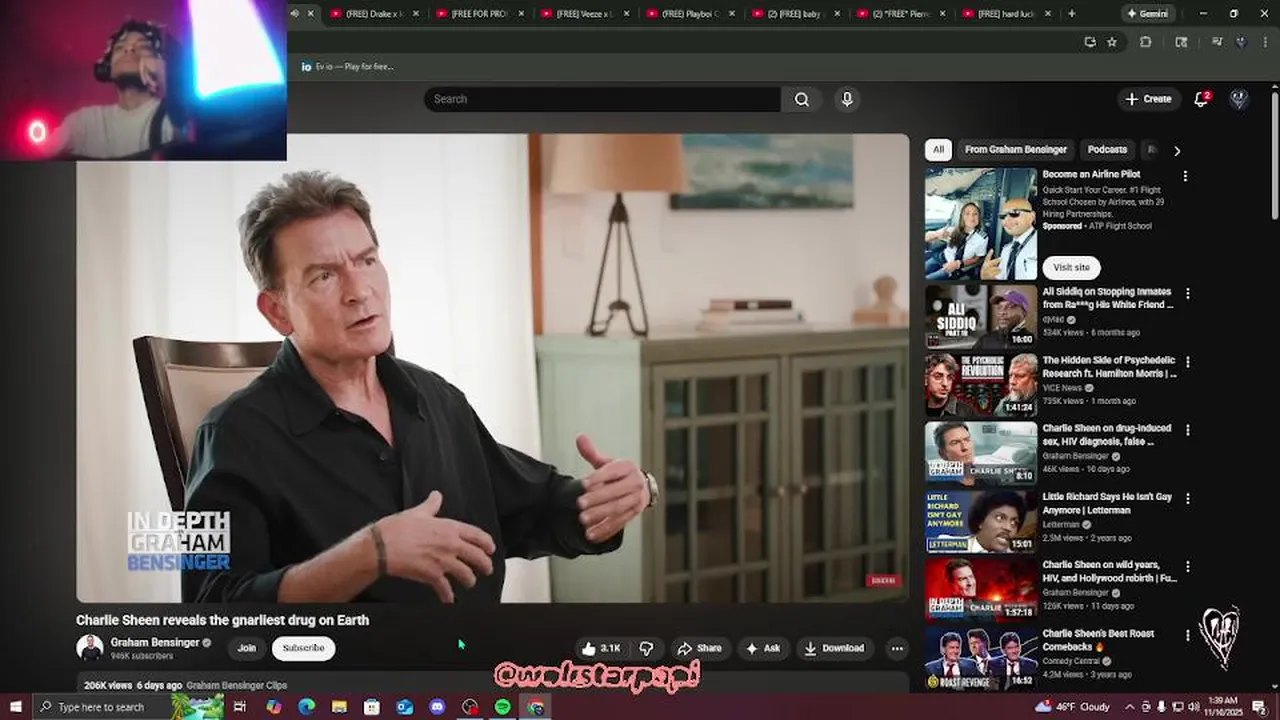Click Graham Bensinger channel avatar
1280x720 pixels.
click(90, 648)
